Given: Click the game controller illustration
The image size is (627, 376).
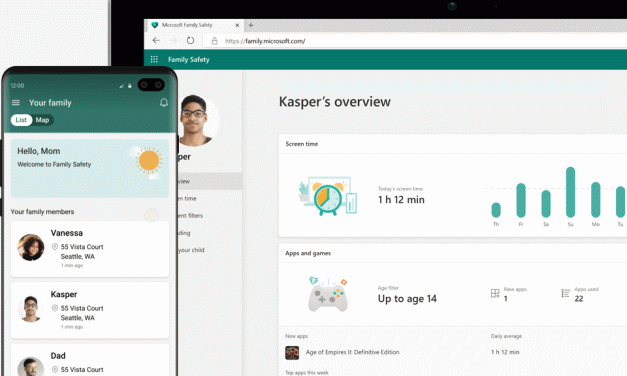Looking at the screenshot, I should (327, 294).
